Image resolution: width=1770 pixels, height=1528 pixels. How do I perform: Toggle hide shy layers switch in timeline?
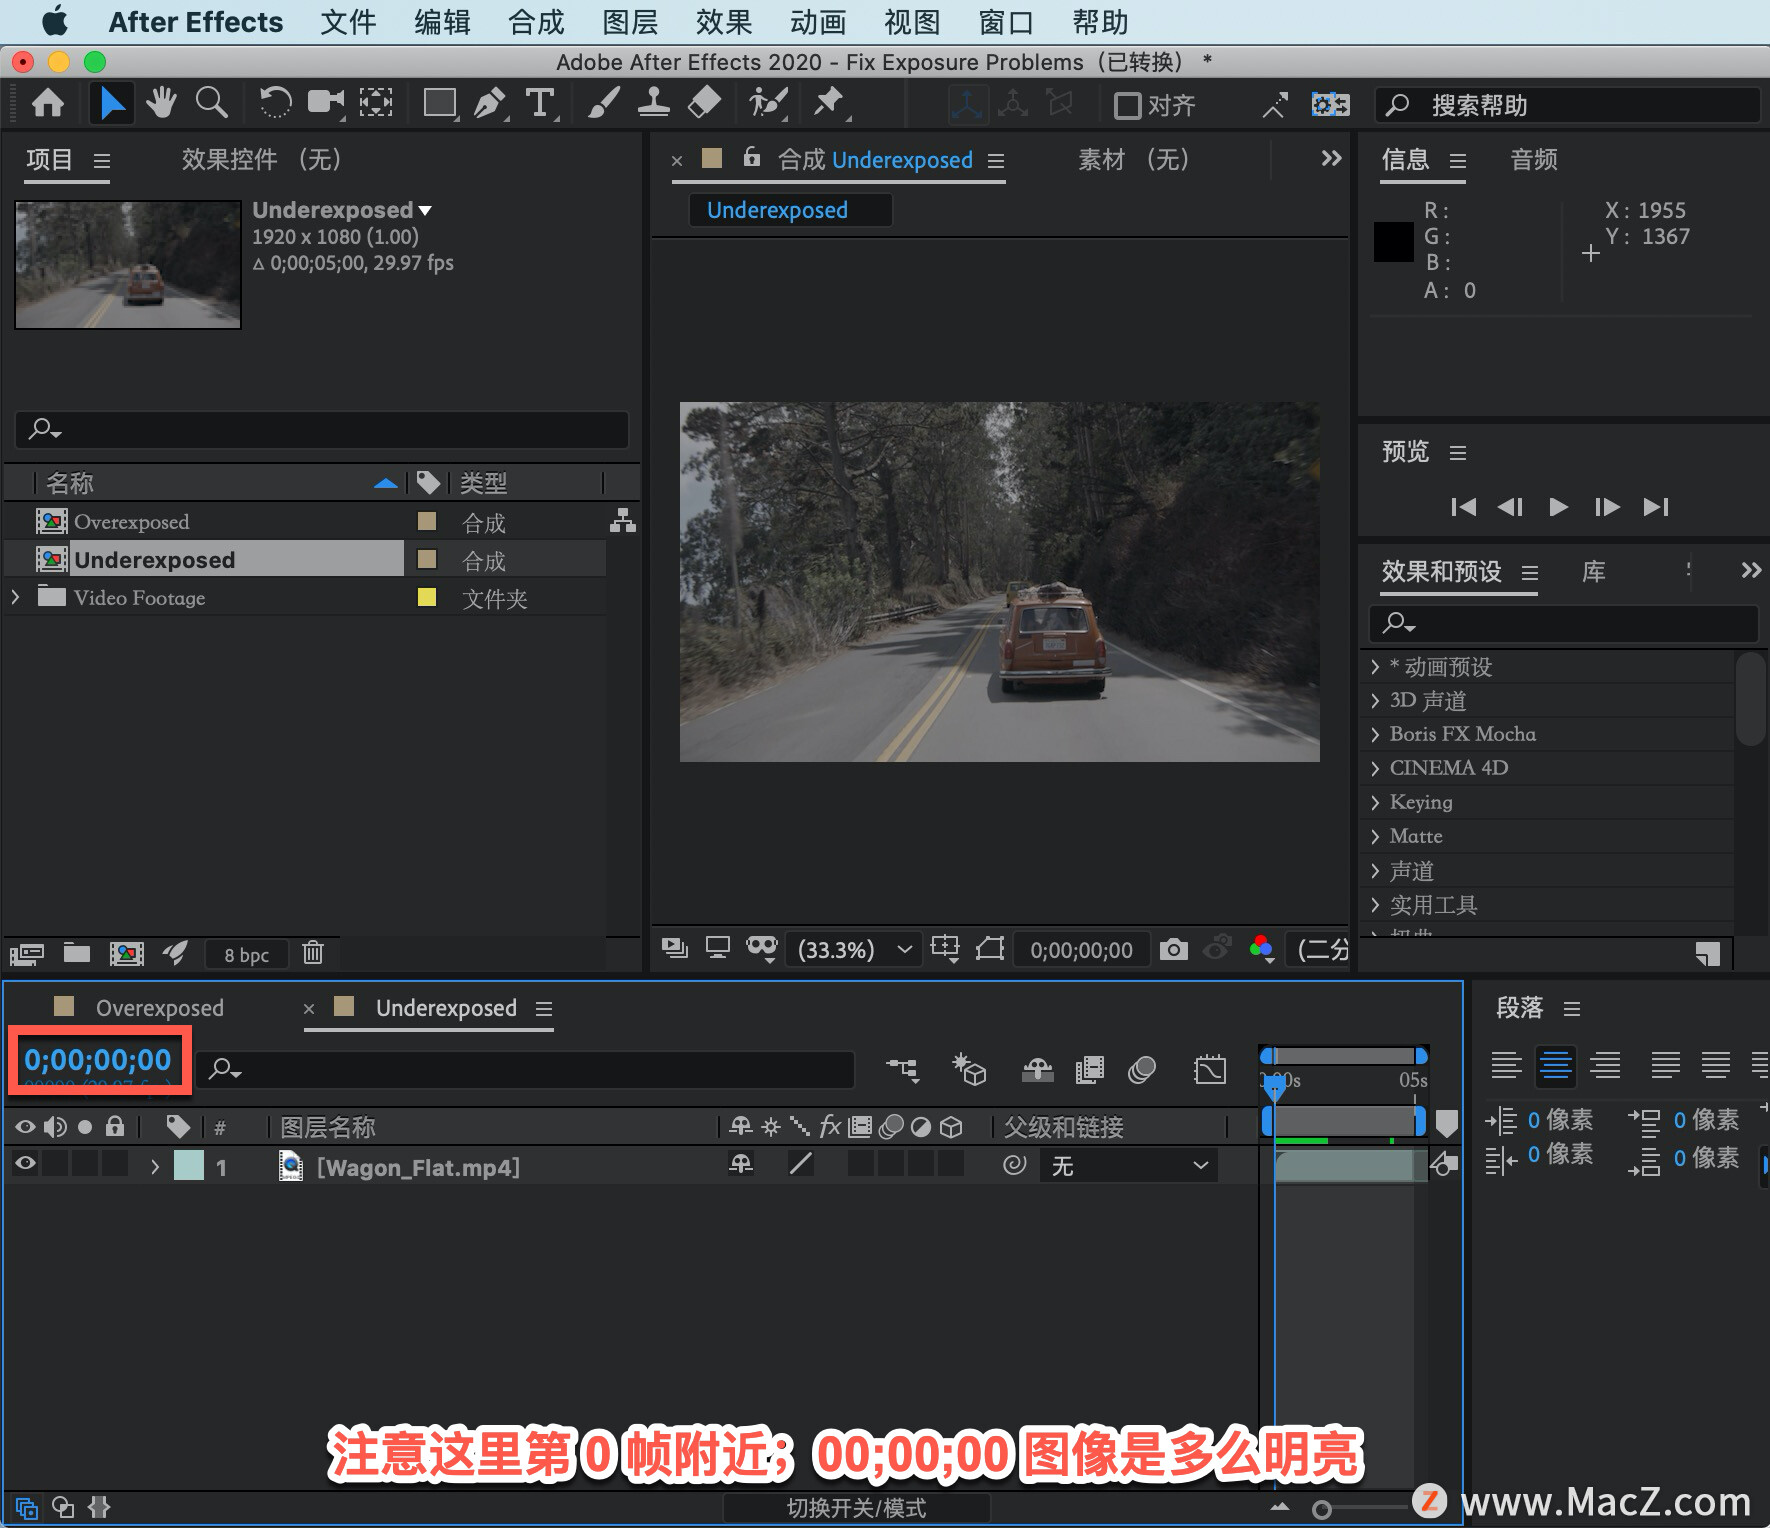coord(1038,1070)
